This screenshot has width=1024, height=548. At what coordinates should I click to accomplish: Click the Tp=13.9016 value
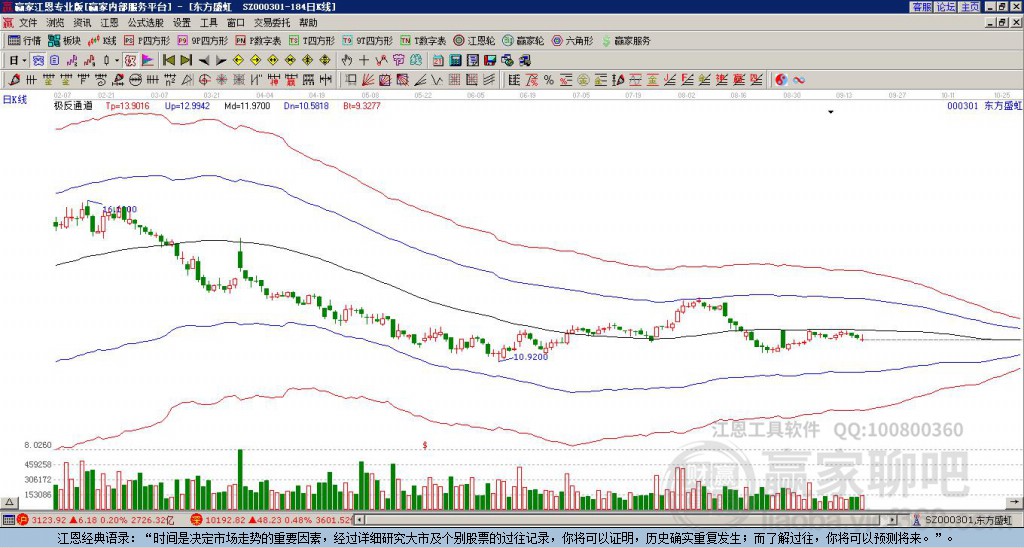tap(128, 106)
